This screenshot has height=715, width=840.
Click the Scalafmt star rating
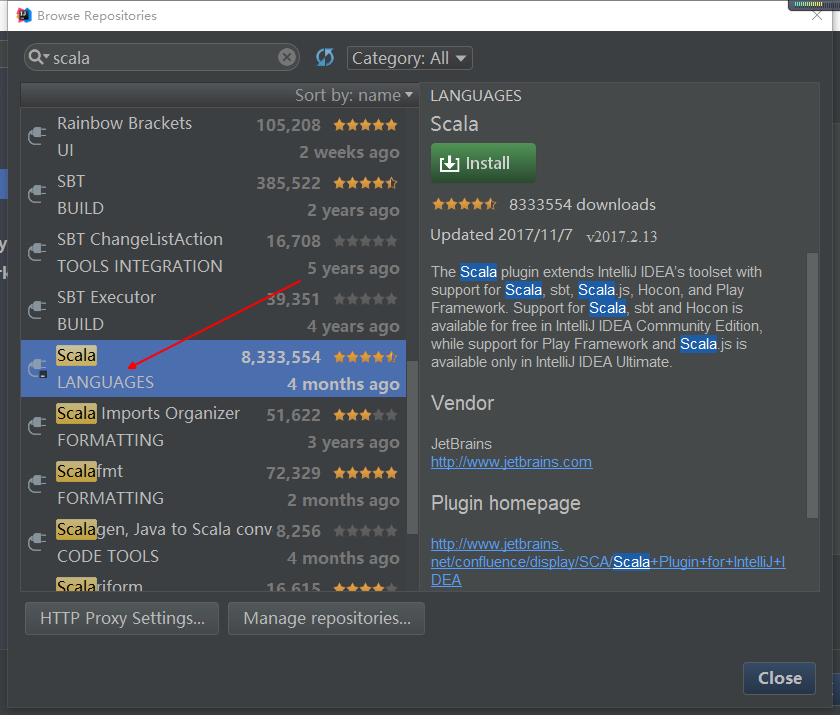[365, 473]
